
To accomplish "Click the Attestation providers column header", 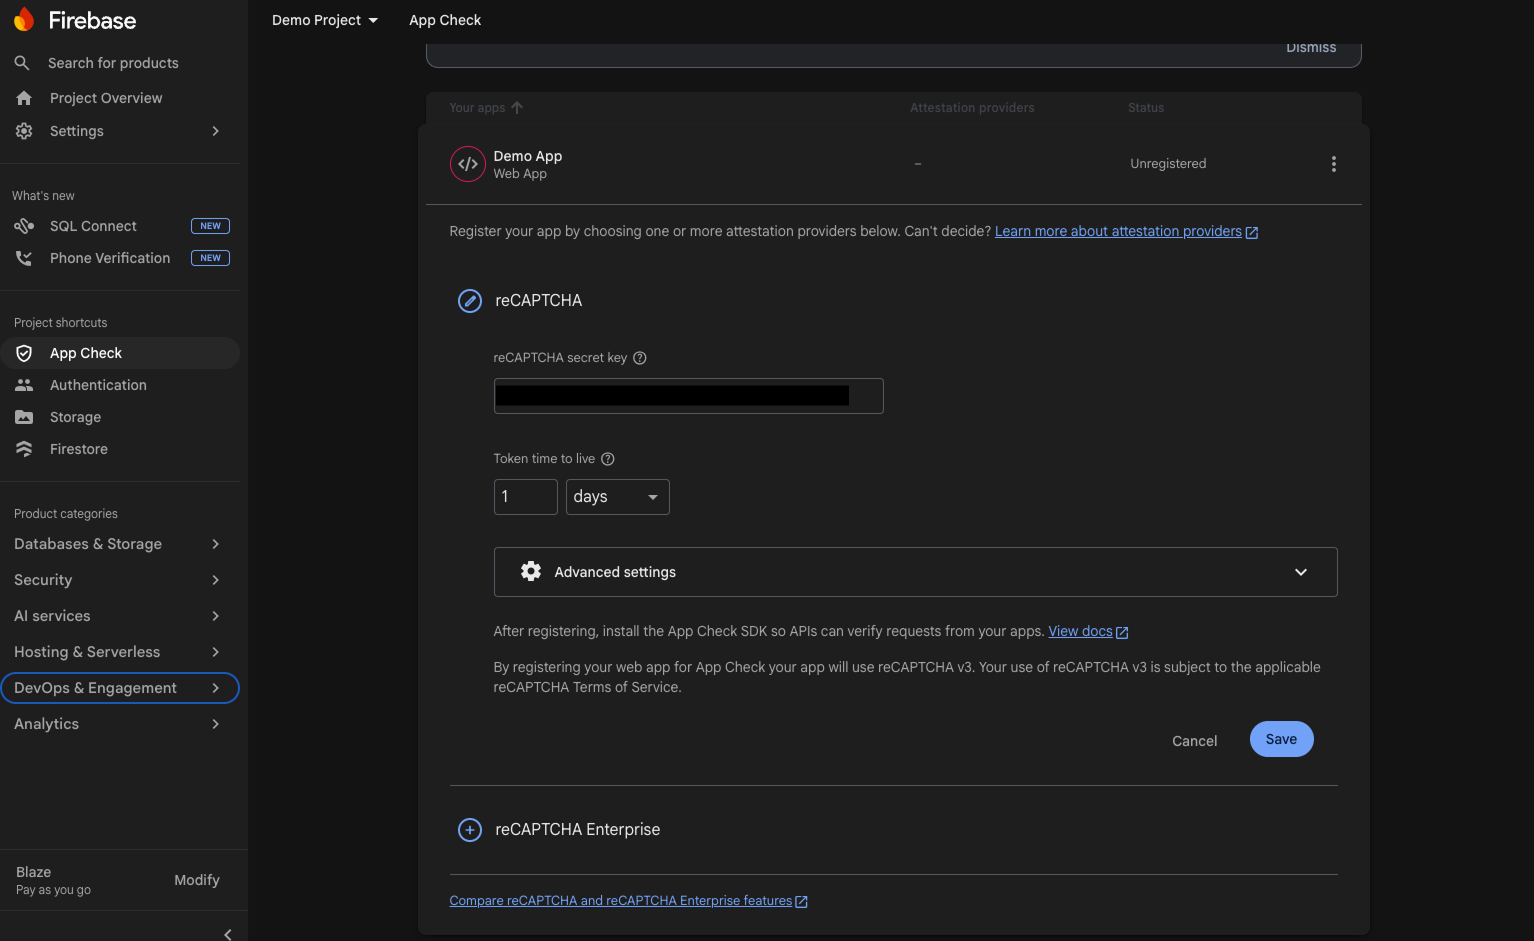I will click(x=972, y=108).
